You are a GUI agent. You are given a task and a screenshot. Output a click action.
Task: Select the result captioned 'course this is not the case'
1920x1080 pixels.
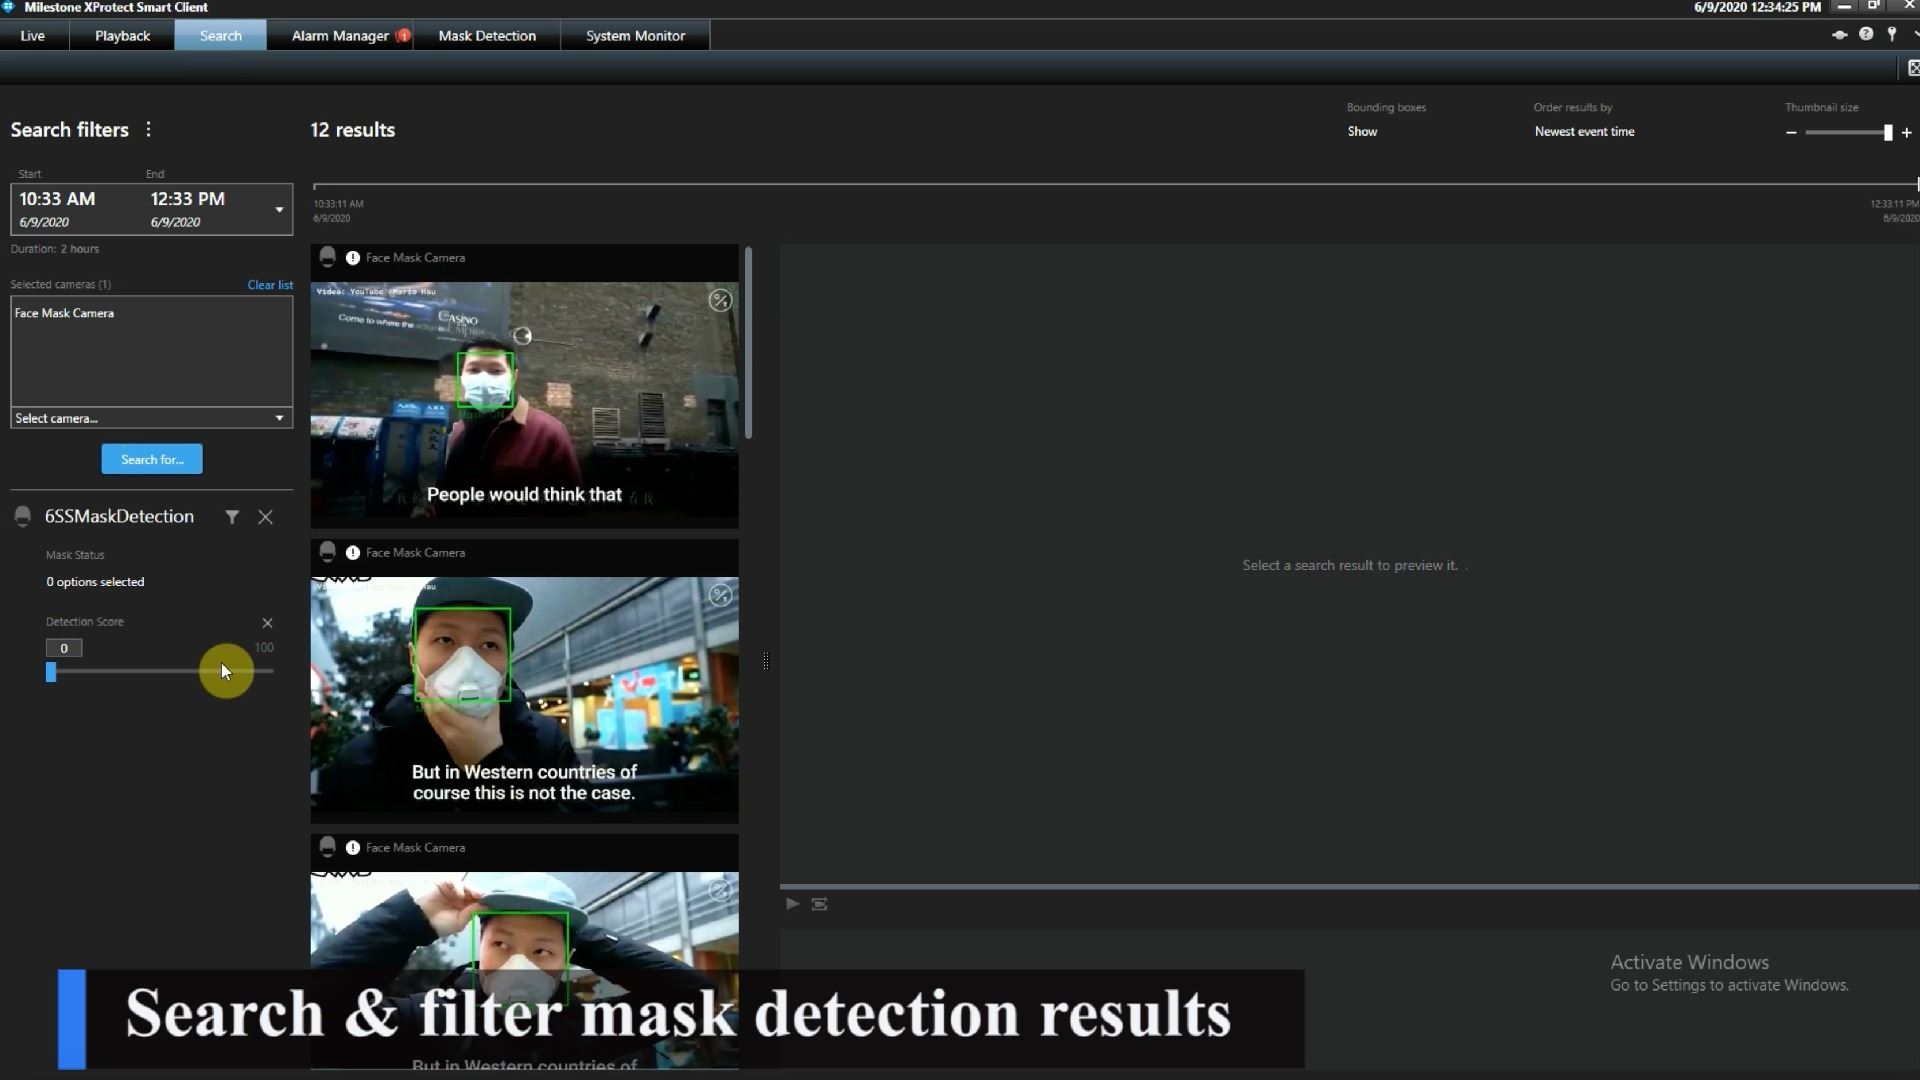(x=524, y=681)
